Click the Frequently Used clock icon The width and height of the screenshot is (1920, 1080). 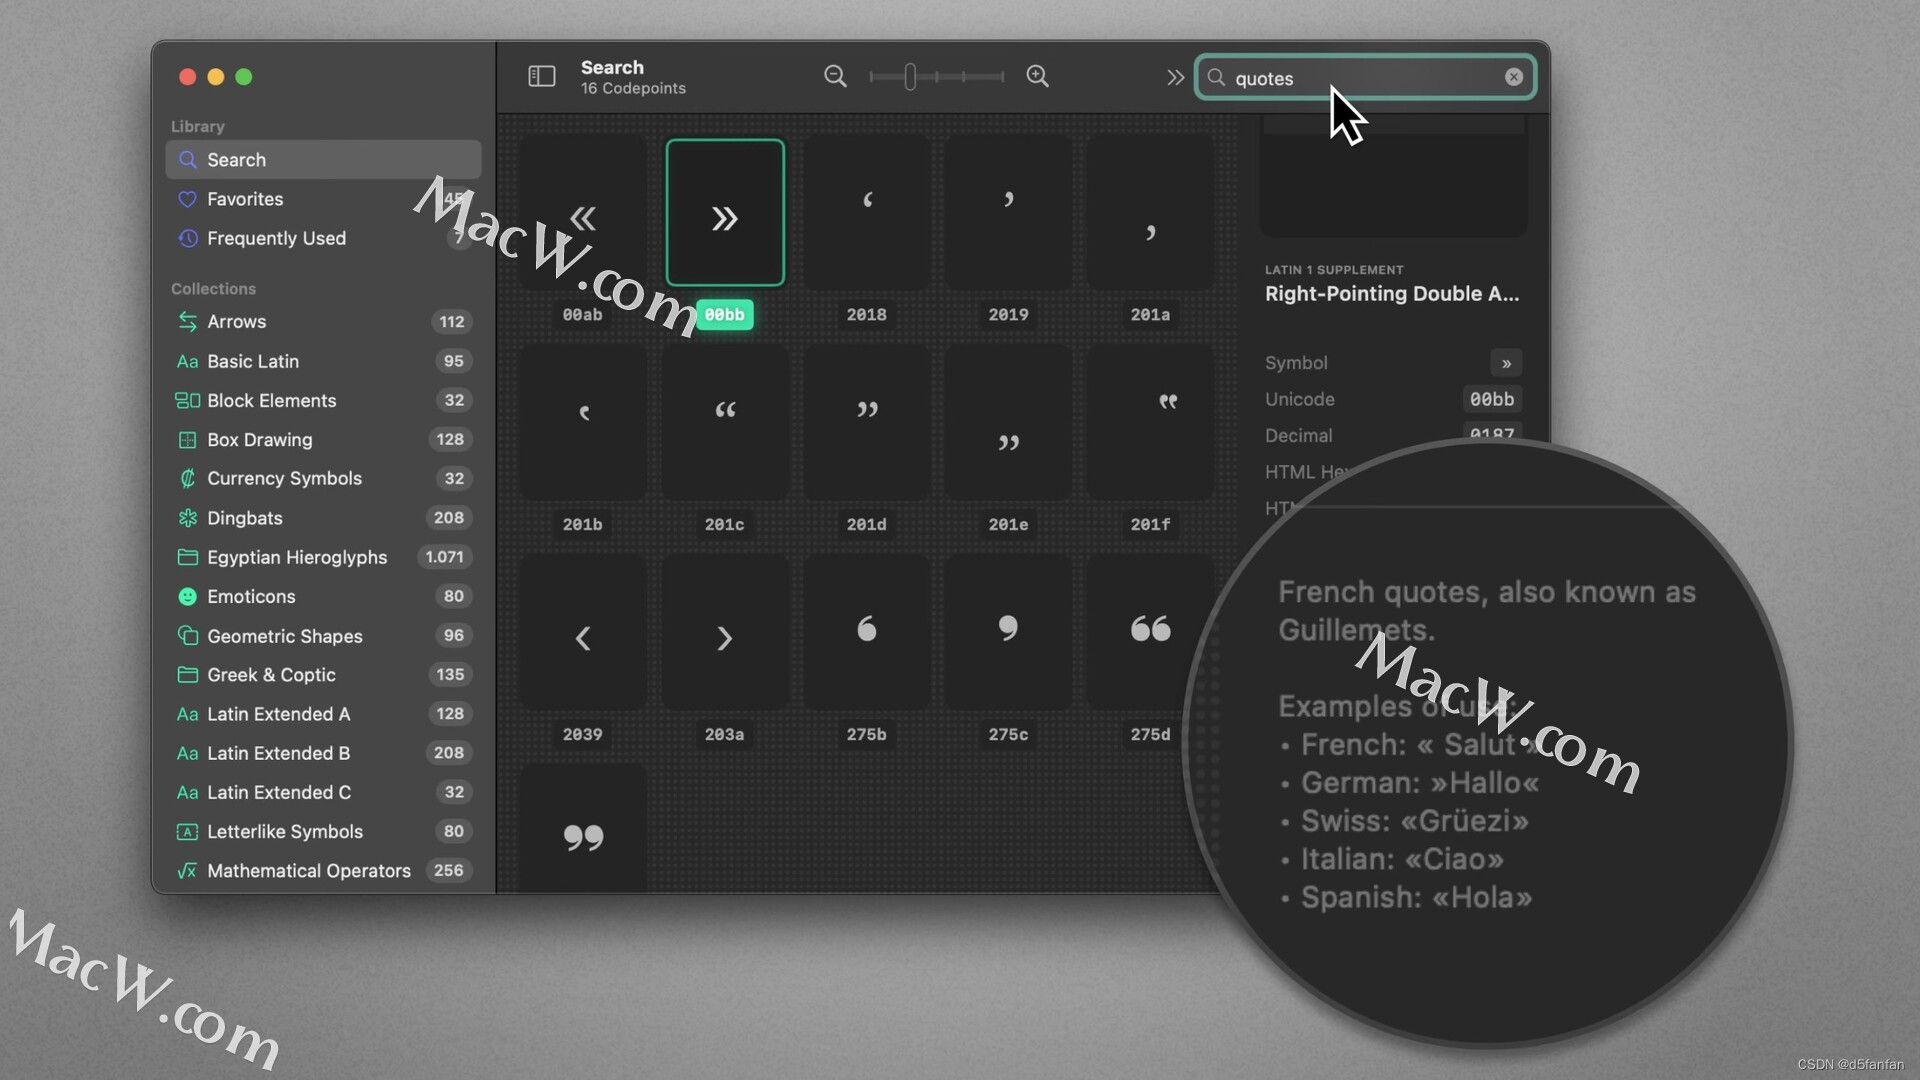coord(188,238)
